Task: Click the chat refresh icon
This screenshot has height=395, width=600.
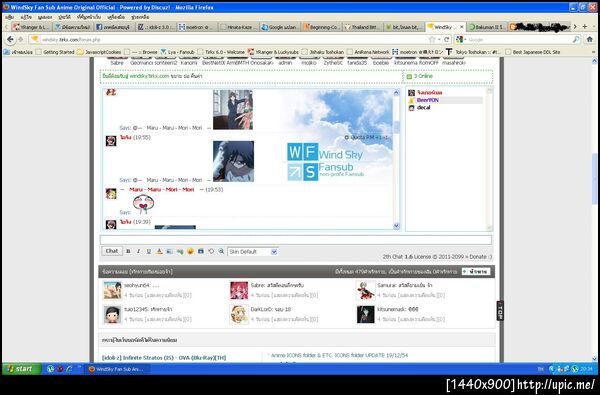Action: click(211, 251)
